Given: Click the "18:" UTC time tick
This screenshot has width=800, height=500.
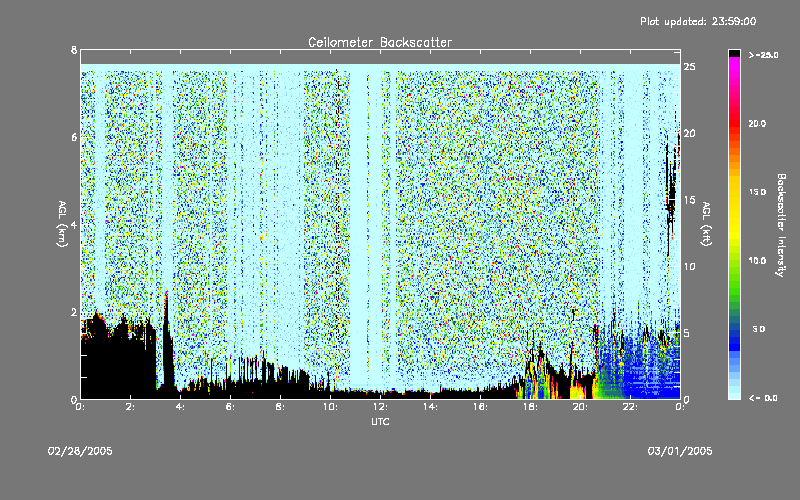Looking at the screenshot, I should click(x=531, y=407).
